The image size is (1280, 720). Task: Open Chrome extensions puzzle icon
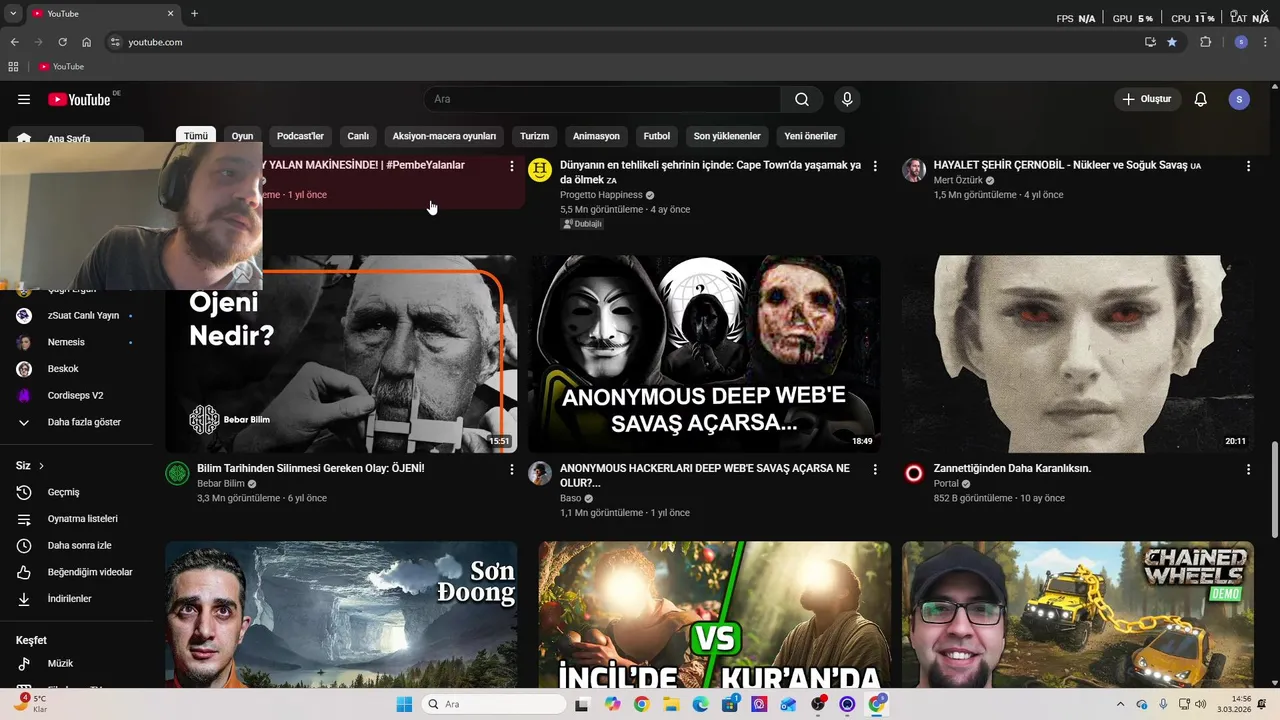[x=1205, y=42]
